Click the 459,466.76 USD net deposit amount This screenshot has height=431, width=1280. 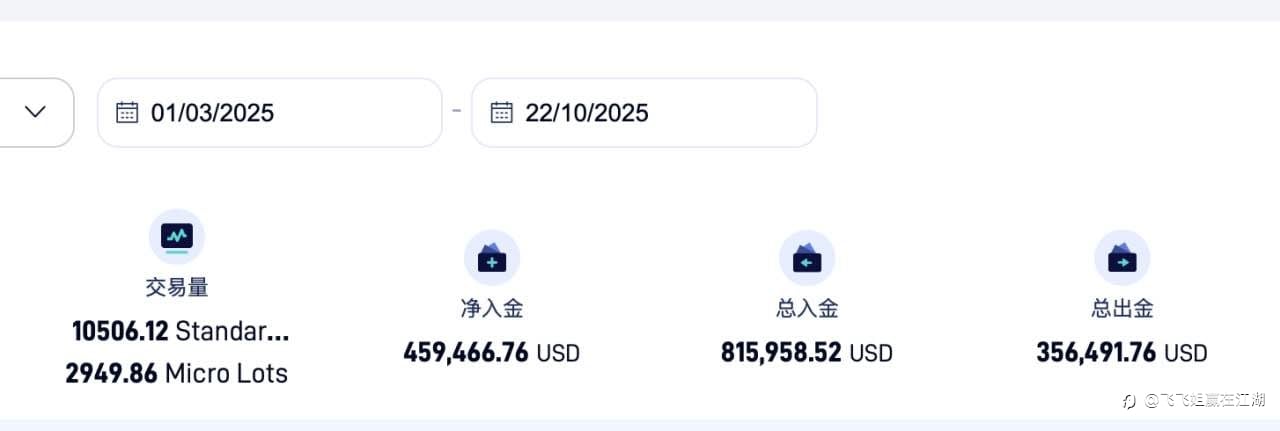click(491, 353)
